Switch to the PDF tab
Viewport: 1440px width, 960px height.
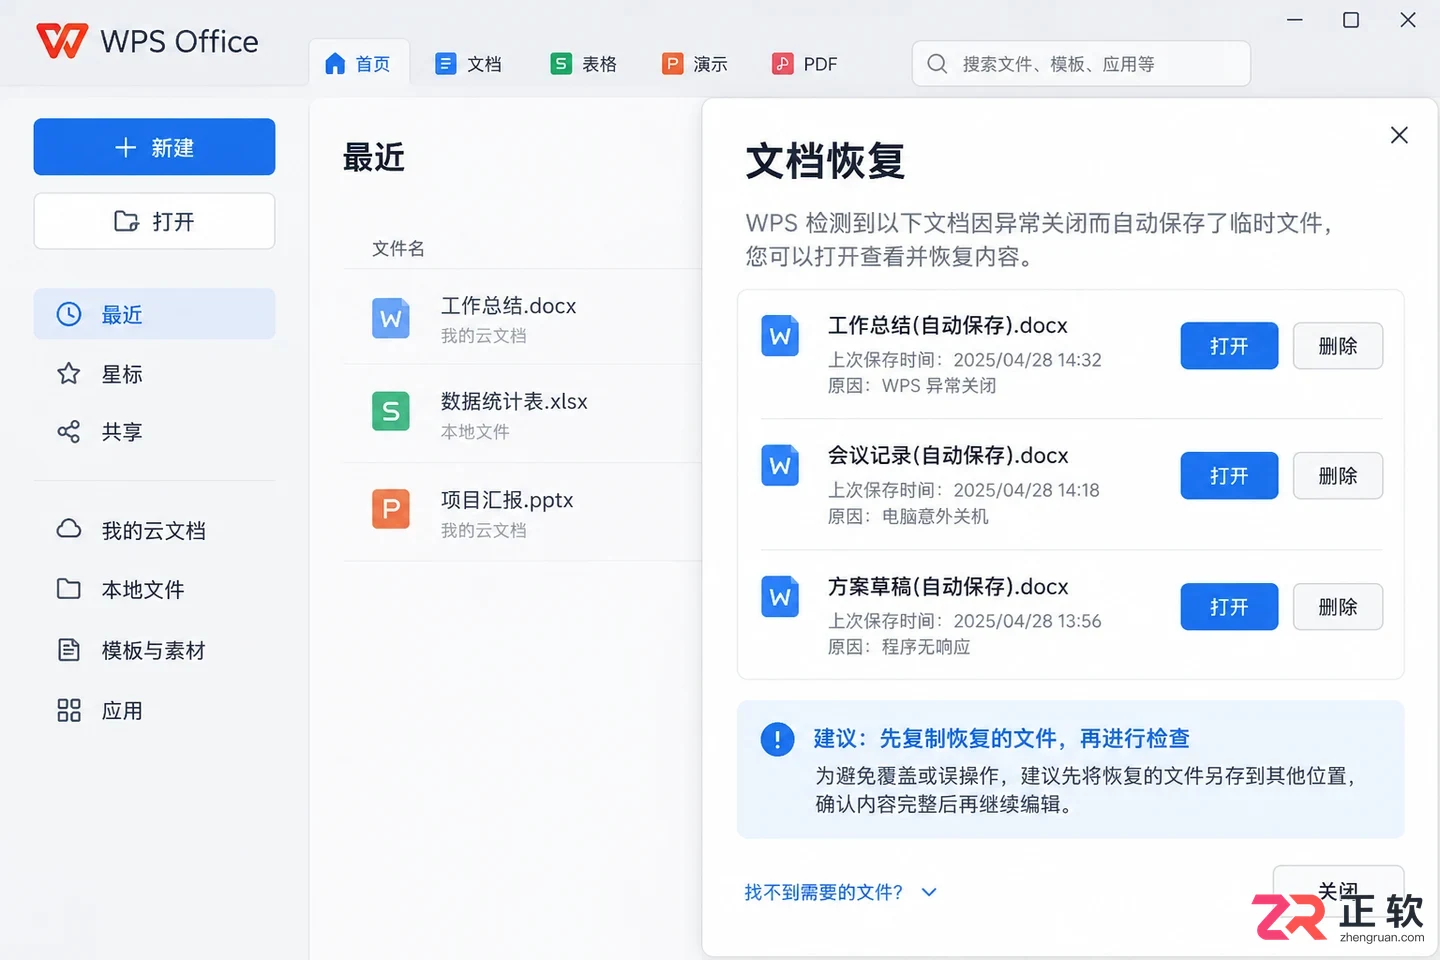click(804, 64)
